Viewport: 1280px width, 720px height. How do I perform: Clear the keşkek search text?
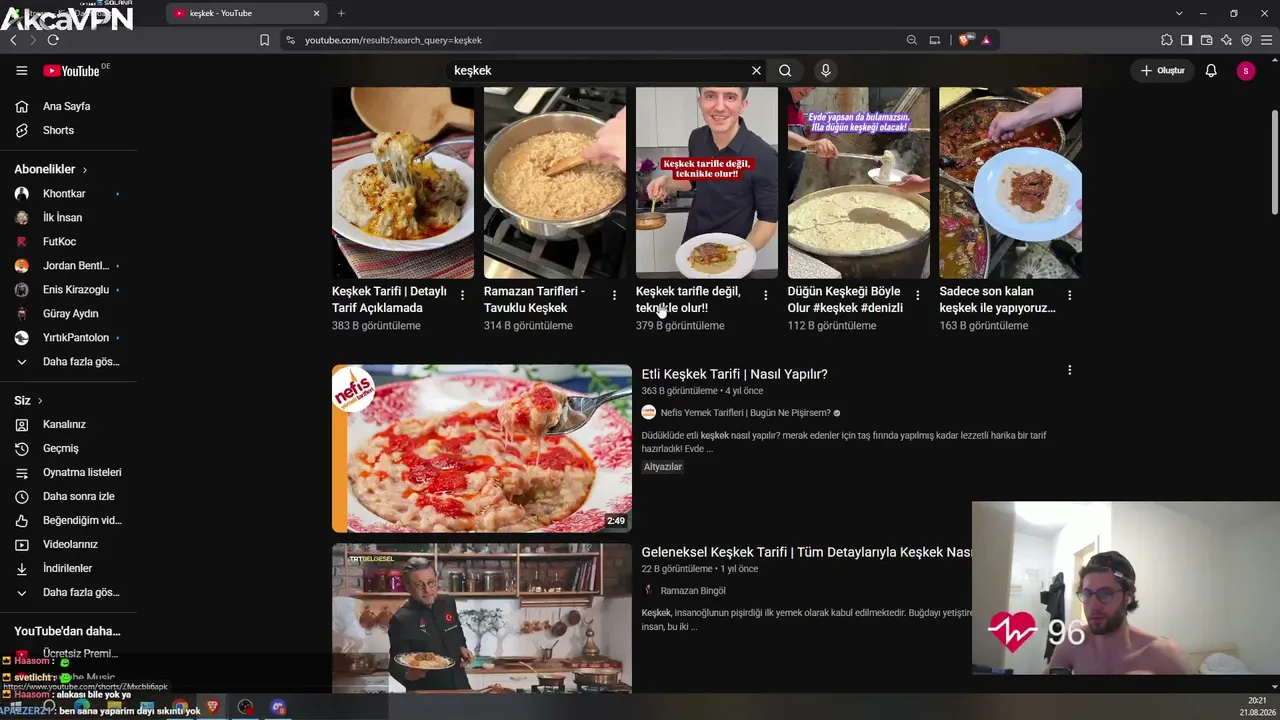coord(756,71)
